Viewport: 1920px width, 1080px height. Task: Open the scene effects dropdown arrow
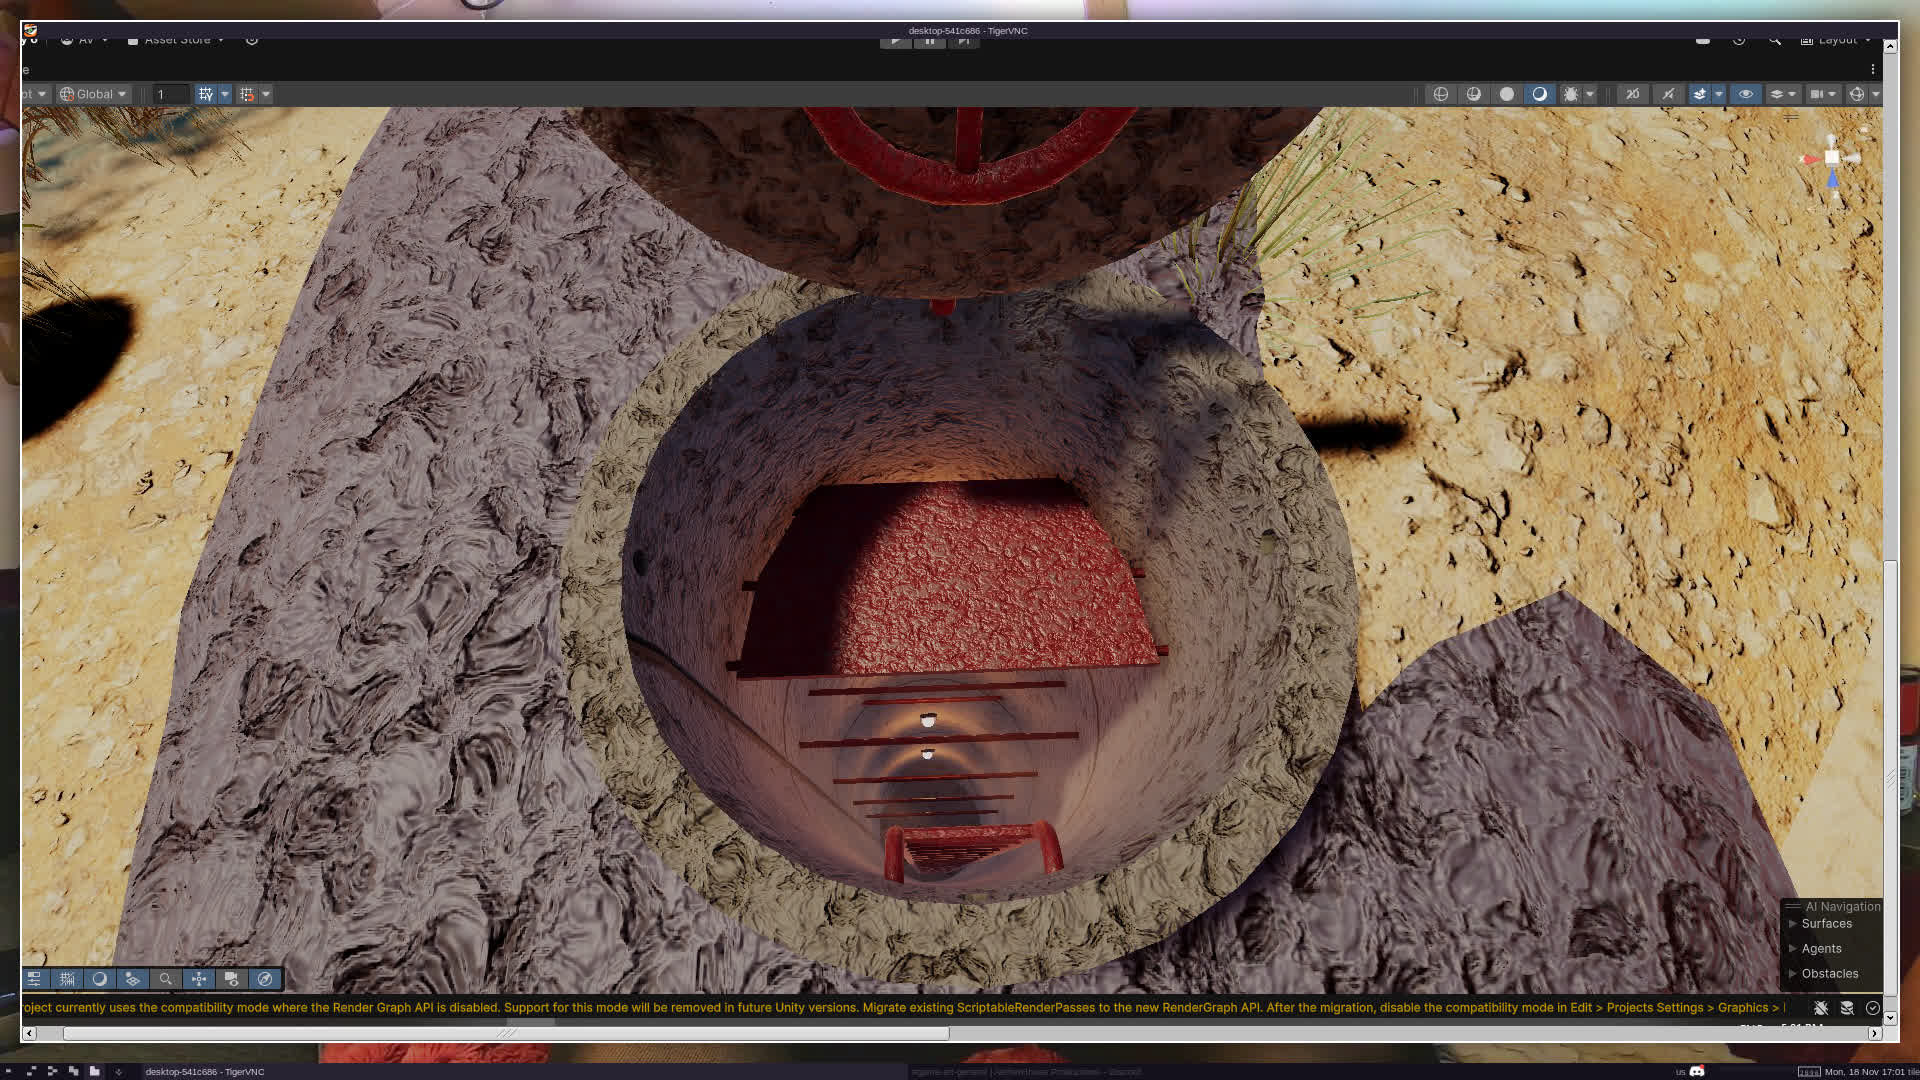click(x=1719, y=94)
